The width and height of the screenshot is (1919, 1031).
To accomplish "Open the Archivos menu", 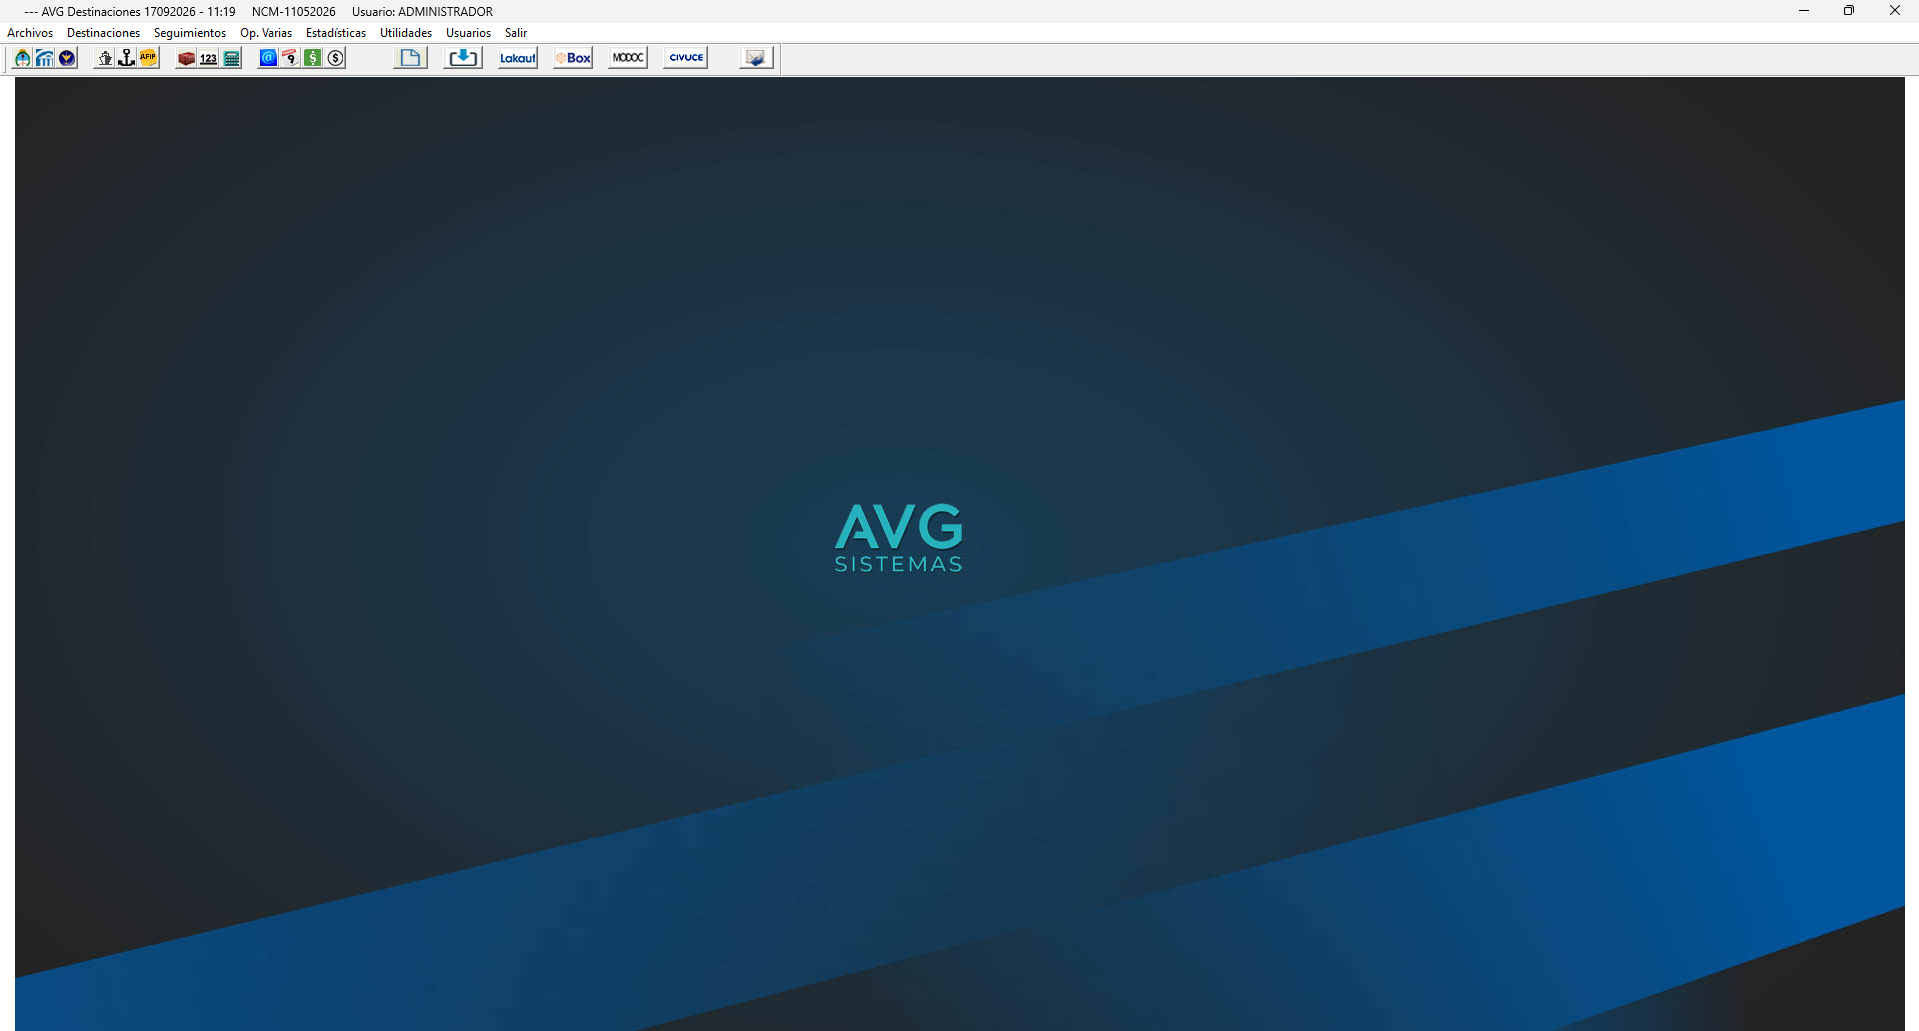I will pos(30,33).
